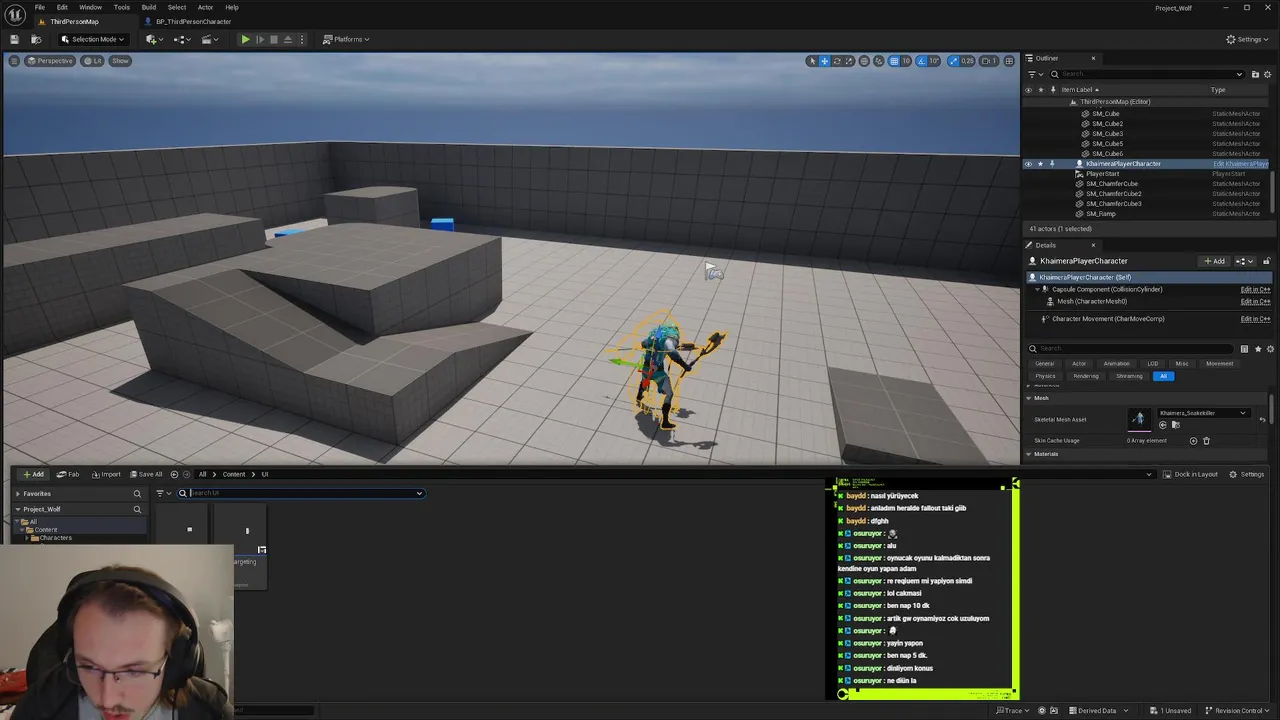Collapse Capsule Component tree arrow
The height and width of the screenshot is (720, 1280).
coord(1036,290)
